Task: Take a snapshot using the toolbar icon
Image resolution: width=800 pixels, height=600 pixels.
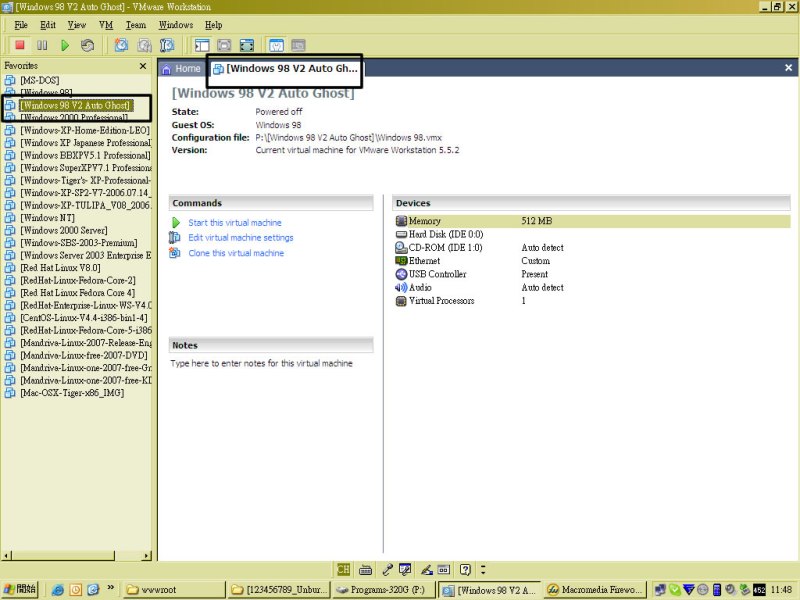Action: click(121, 45)
